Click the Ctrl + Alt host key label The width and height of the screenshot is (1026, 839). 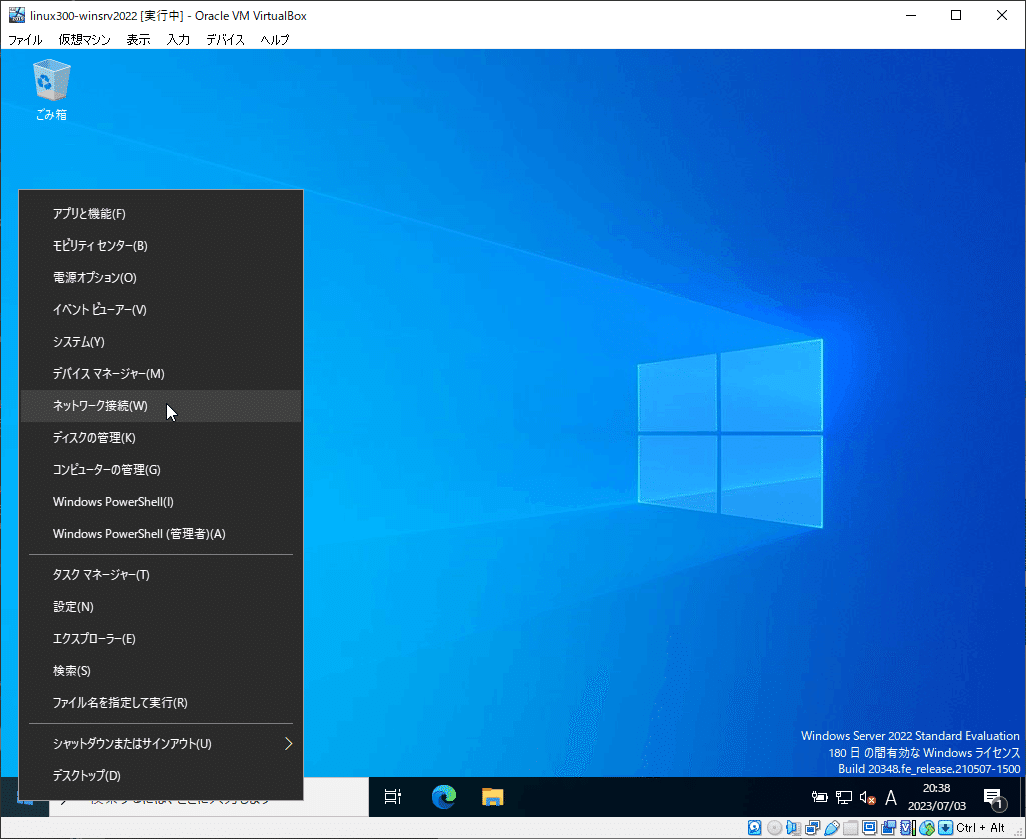(980, 828)
